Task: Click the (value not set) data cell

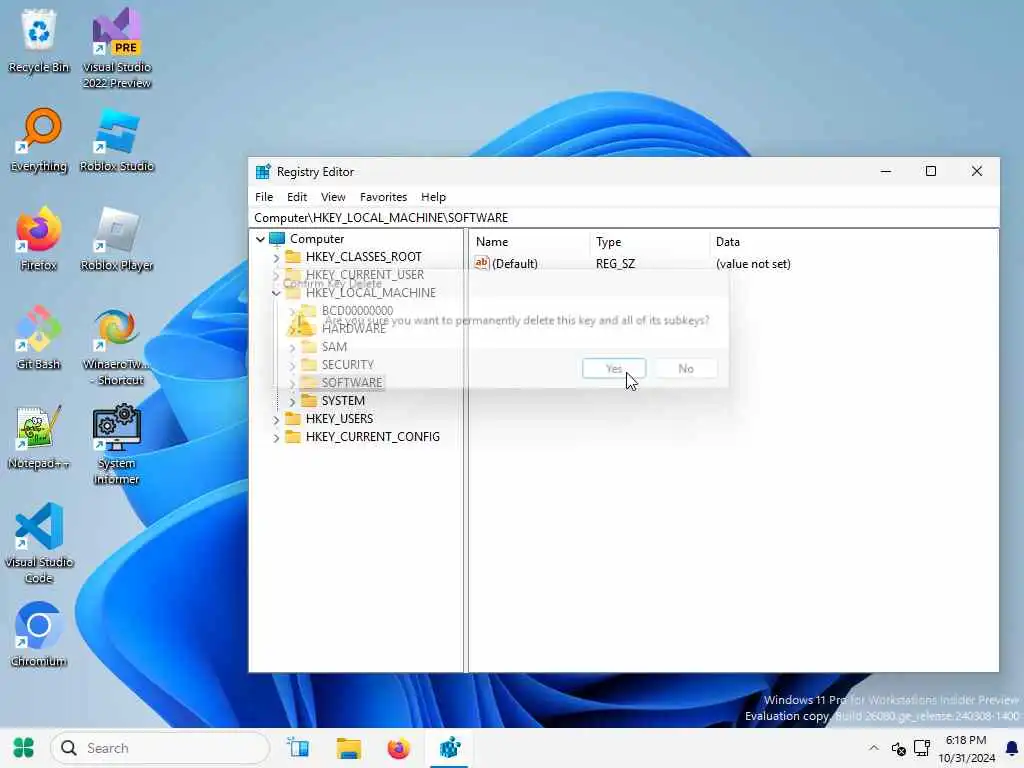Action: coord(753,264)
